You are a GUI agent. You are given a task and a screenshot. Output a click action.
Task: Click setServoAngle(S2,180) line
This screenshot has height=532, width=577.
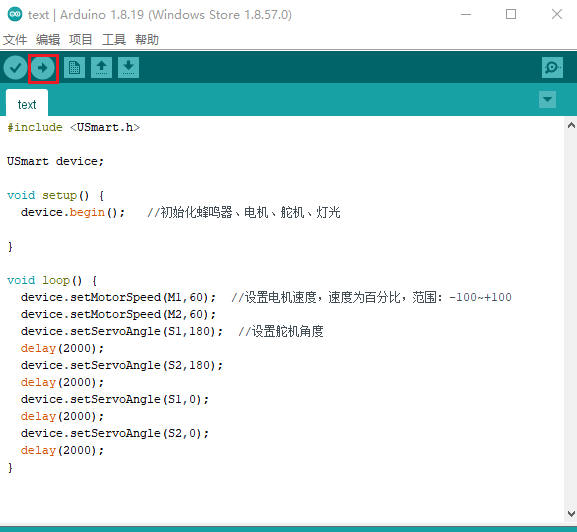pos(122,365)
